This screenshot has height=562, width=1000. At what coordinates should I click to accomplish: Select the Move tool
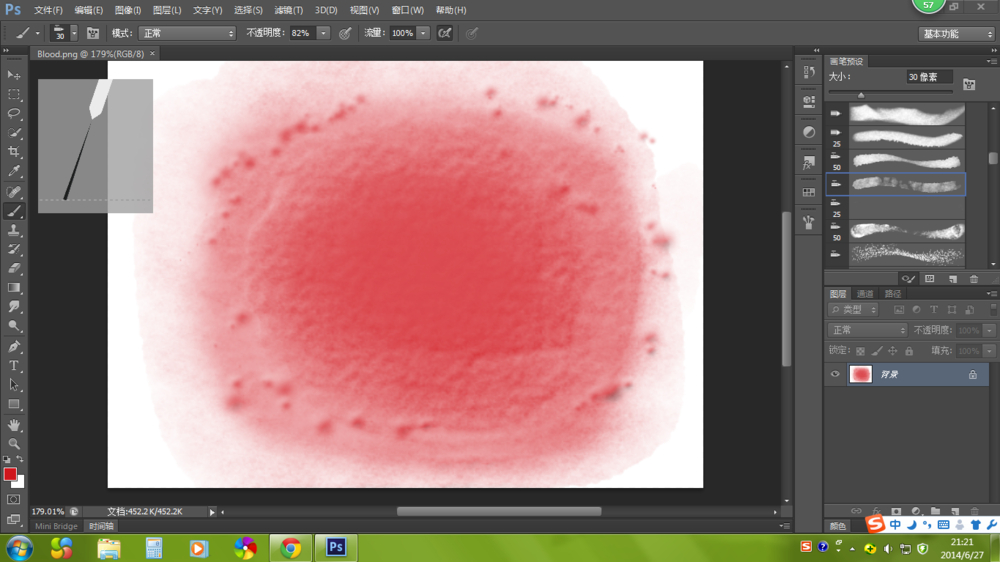(14, 75)
